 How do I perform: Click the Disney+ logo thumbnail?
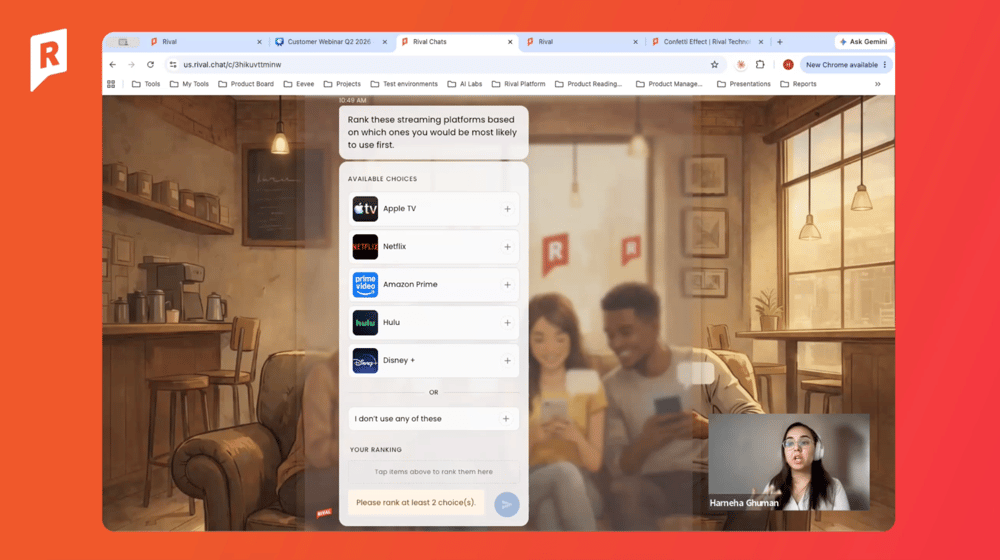365,360
